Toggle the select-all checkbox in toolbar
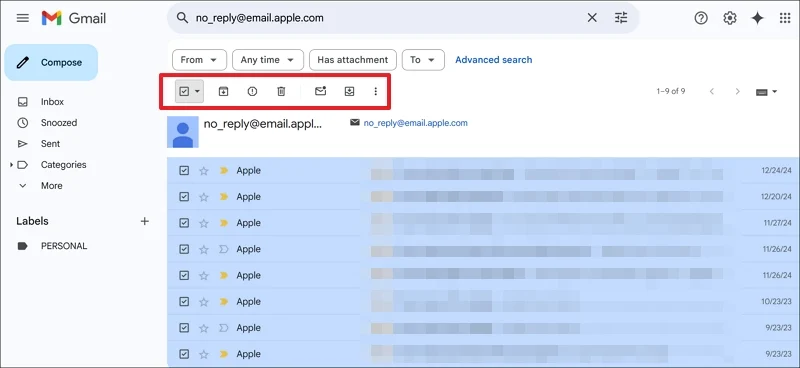The width and height of the screenshot is (800, 368). [x=184, y=91]
